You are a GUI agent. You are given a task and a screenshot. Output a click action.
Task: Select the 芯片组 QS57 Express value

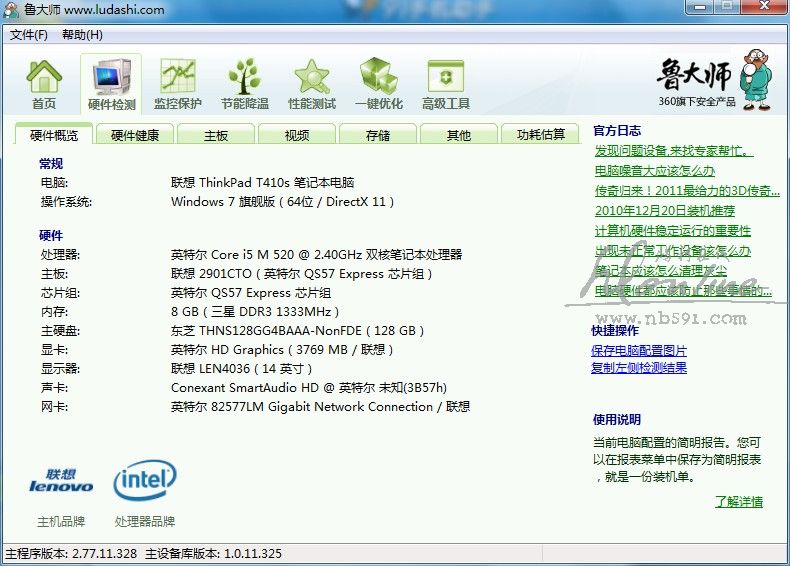click(250, 293)
